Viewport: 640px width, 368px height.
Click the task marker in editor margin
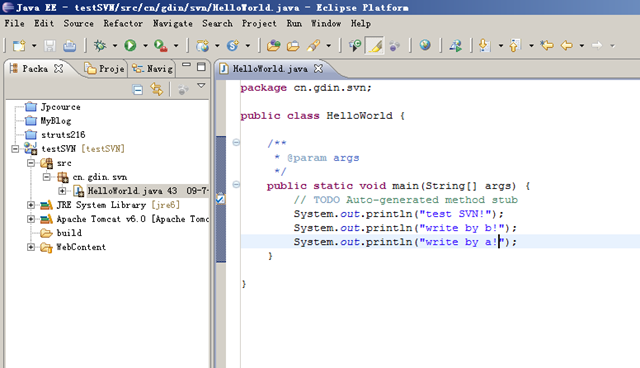click(x=220, y=199)
